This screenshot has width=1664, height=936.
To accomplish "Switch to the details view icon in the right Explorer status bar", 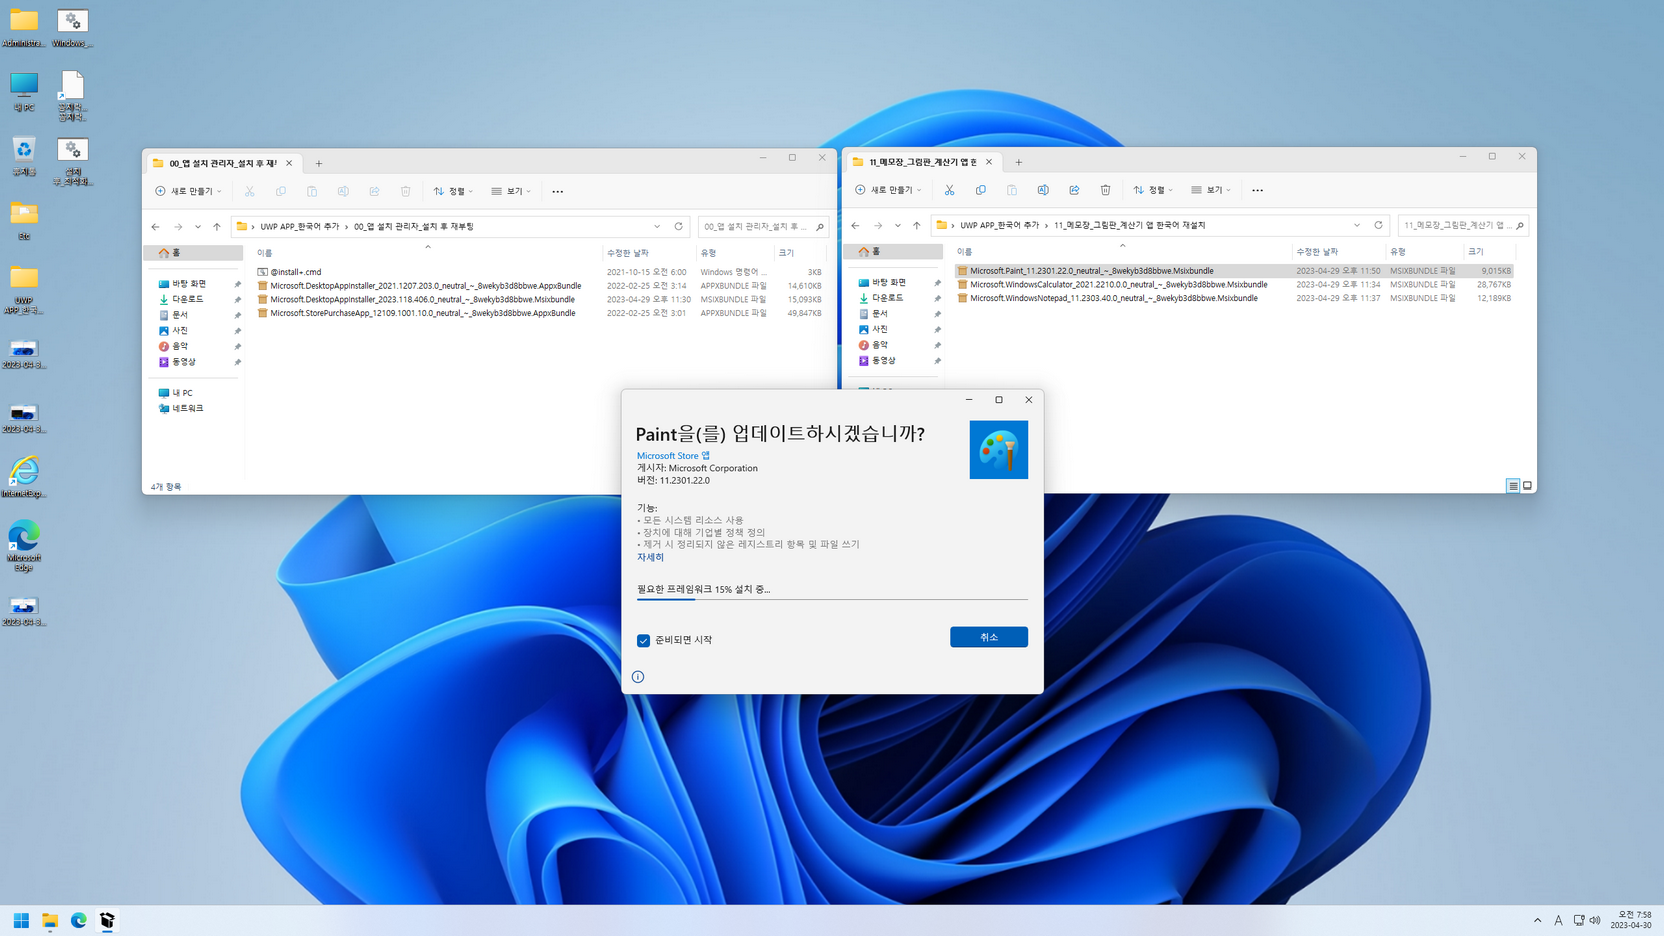I will (1513, 486).
